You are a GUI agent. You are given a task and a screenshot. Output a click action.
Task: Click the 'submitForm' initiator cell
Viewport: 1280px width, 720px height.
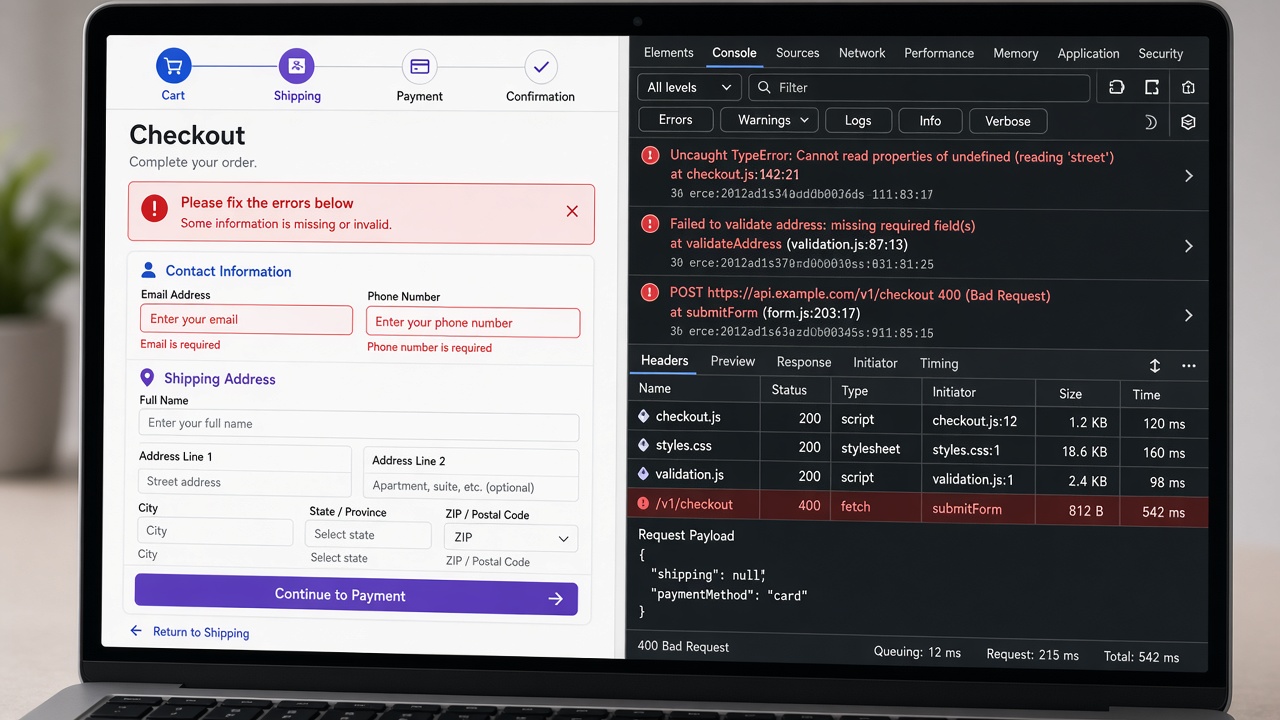tap(966, 509)
